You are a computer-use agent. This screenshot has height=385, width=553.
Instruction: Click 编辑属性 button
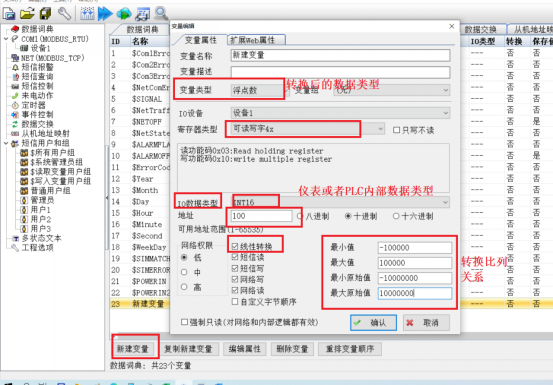click(x=244, y=349)
